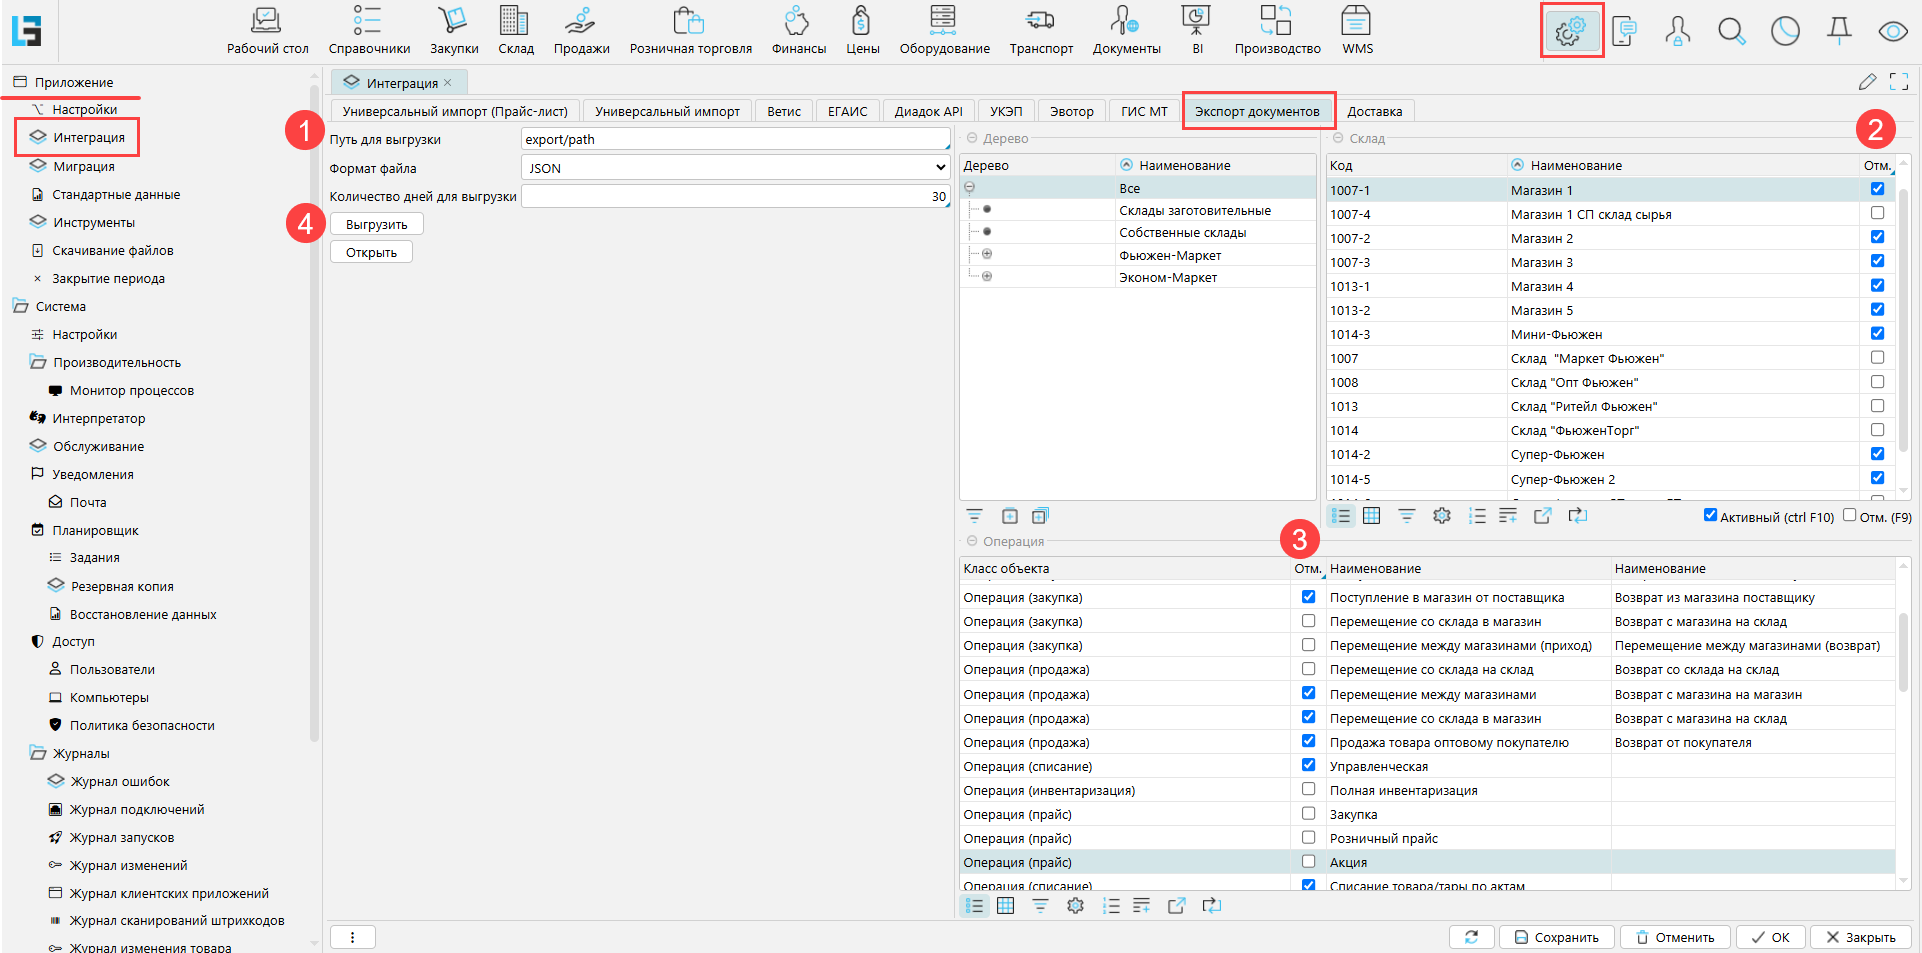Click the notifications bell icon
1922x953 pixels.
(x=1838, y=31)
